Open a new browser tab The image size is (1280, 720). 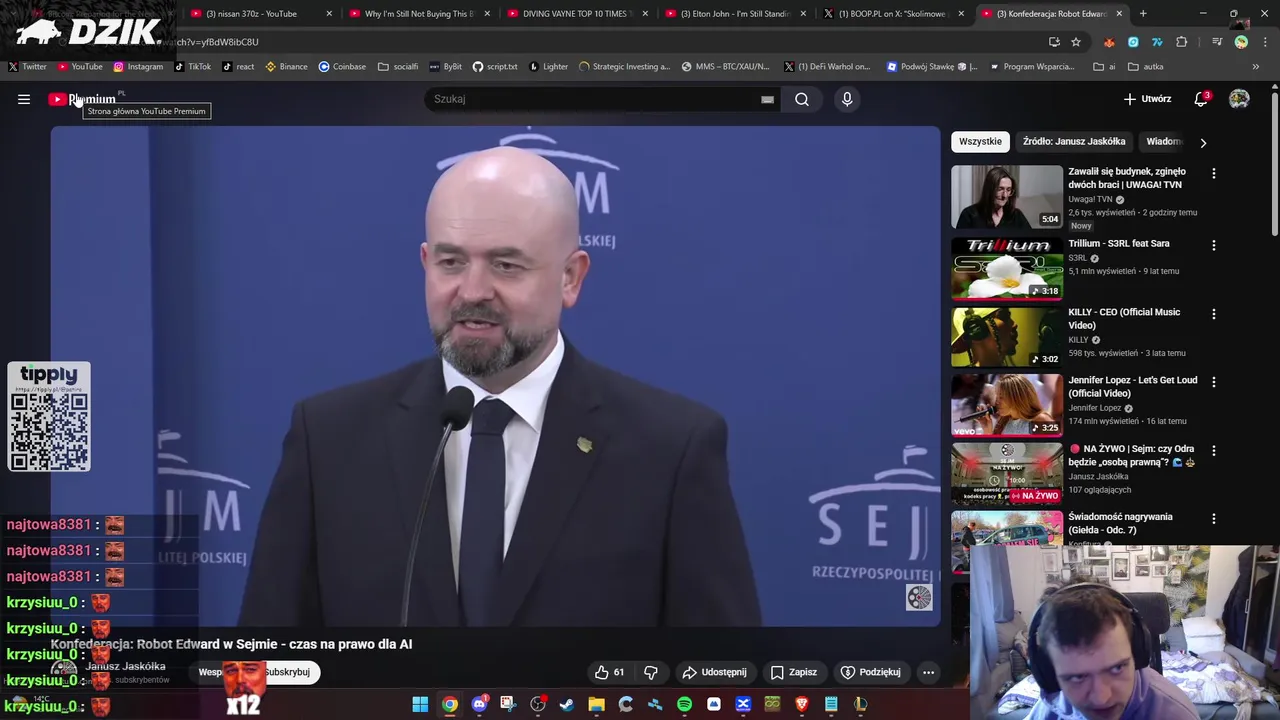point(1143,14)
